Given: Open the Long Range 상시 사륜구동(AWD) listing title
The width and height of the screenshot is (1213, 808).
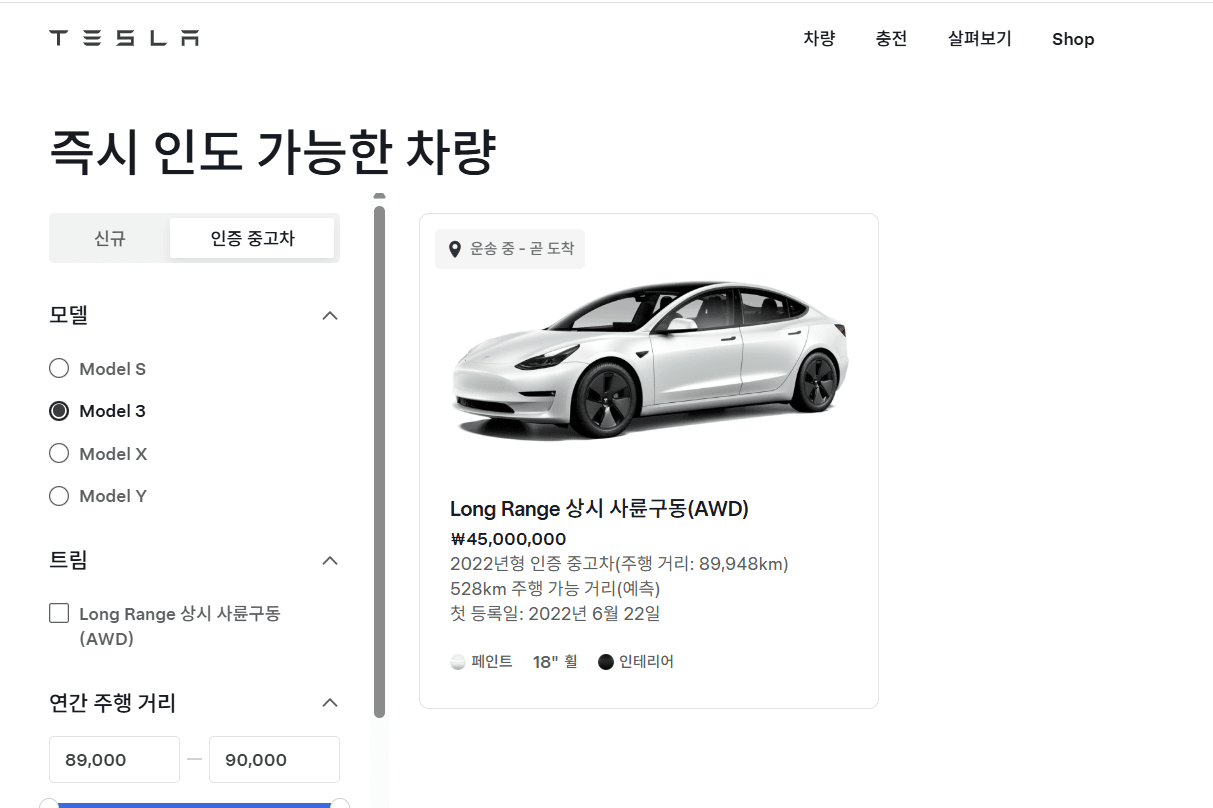Looking at the screenshot, I should [x=599, y=509].
